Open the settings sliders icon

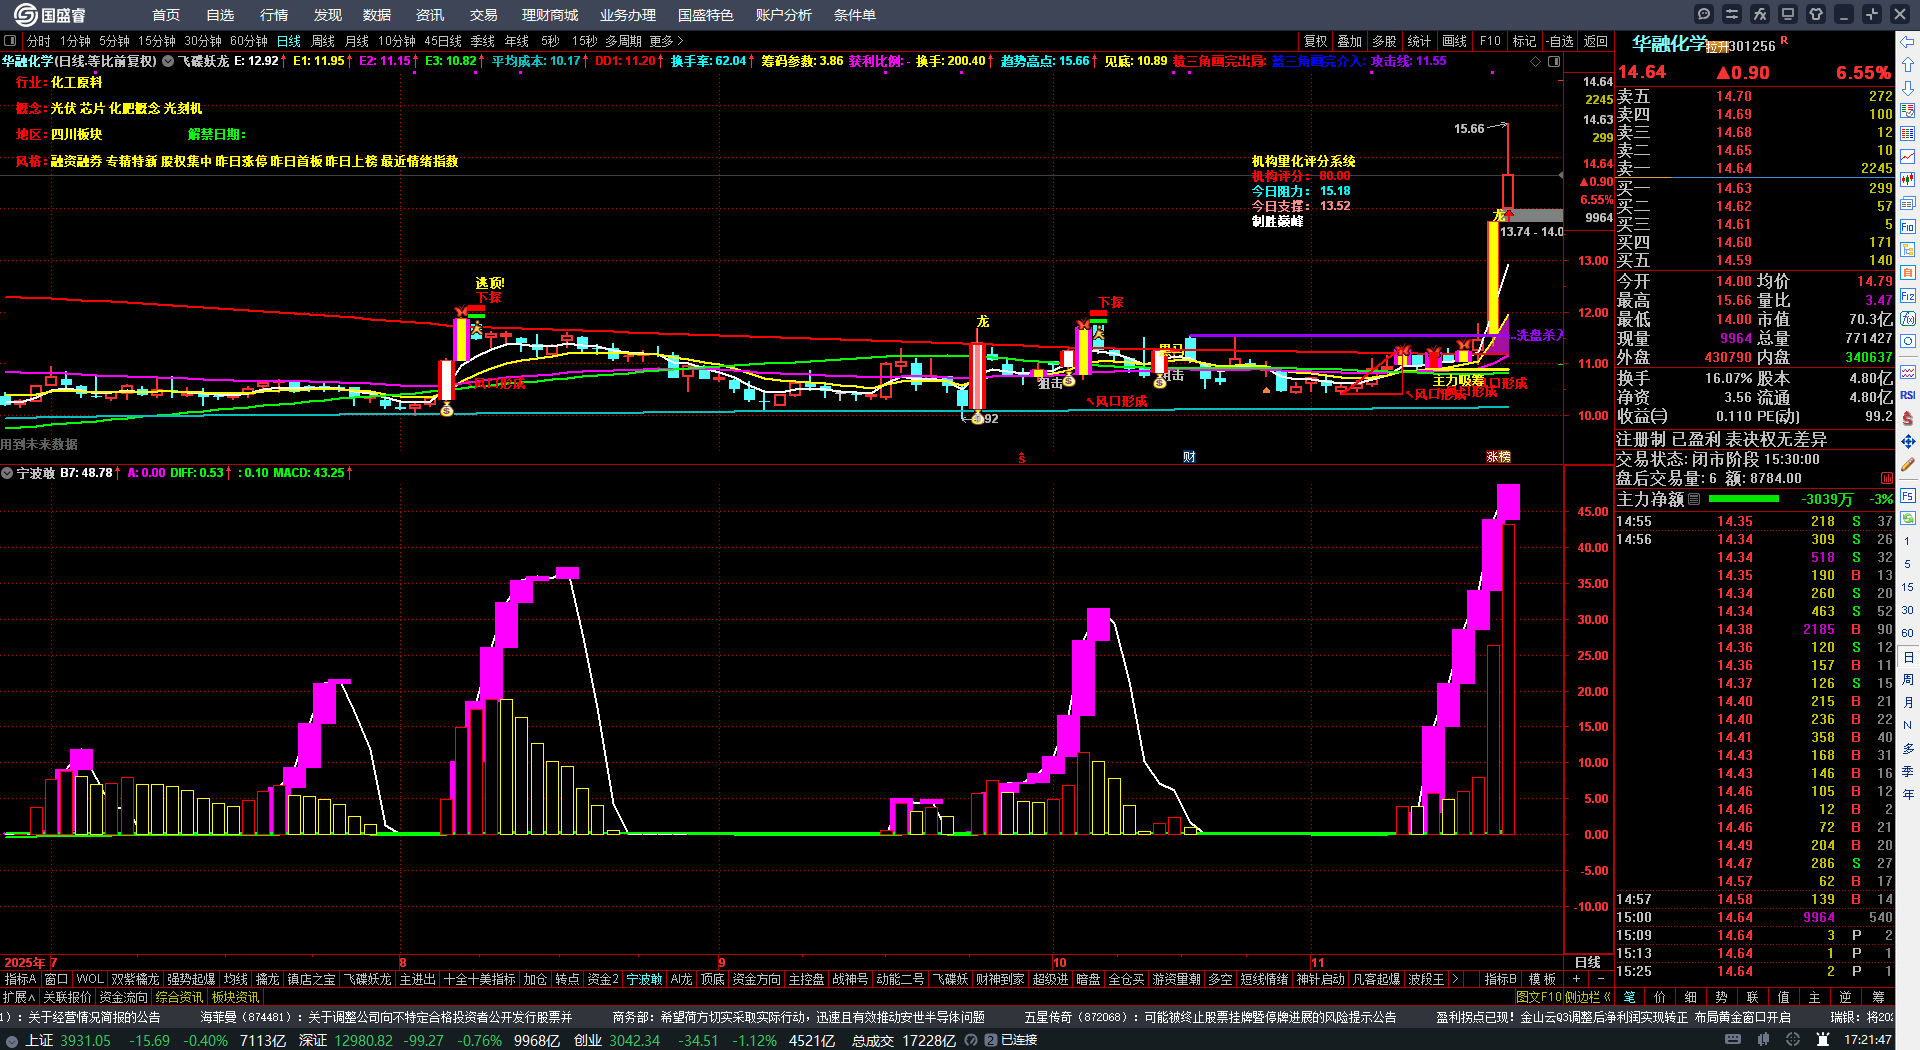pos(1732,14)
